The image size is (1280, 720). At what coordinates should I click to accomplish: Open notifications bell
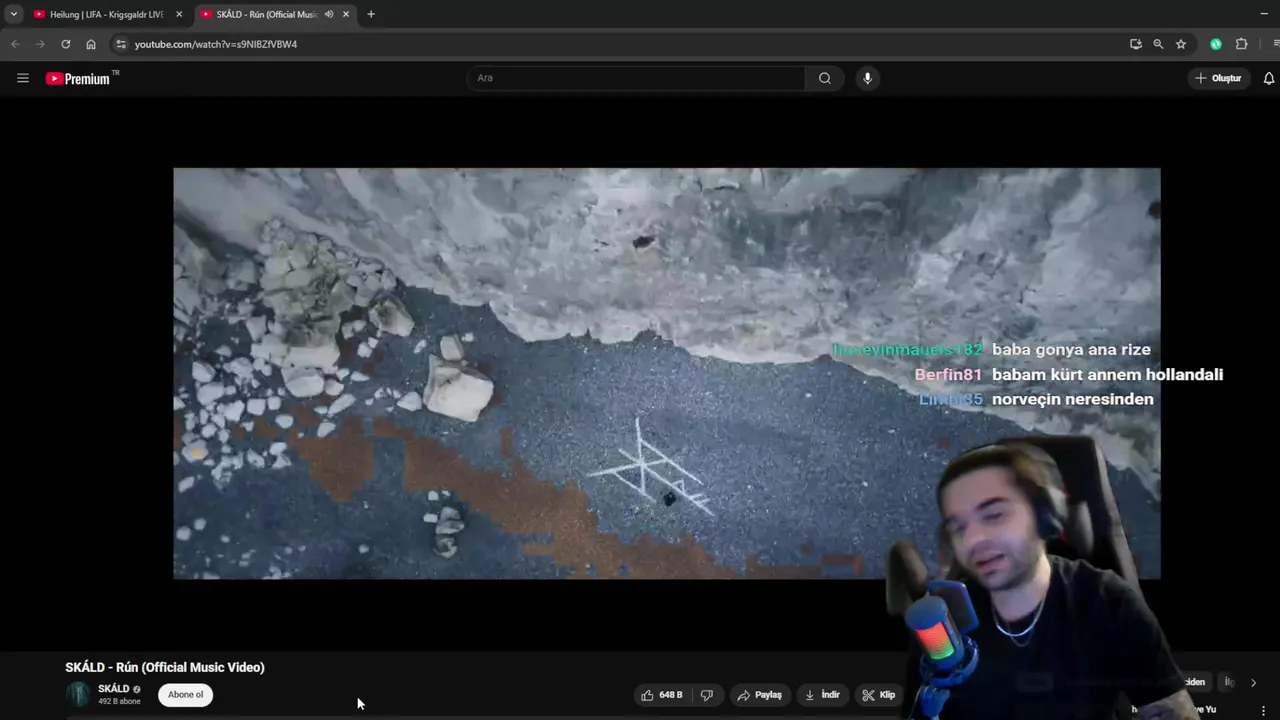point(1269,78)
